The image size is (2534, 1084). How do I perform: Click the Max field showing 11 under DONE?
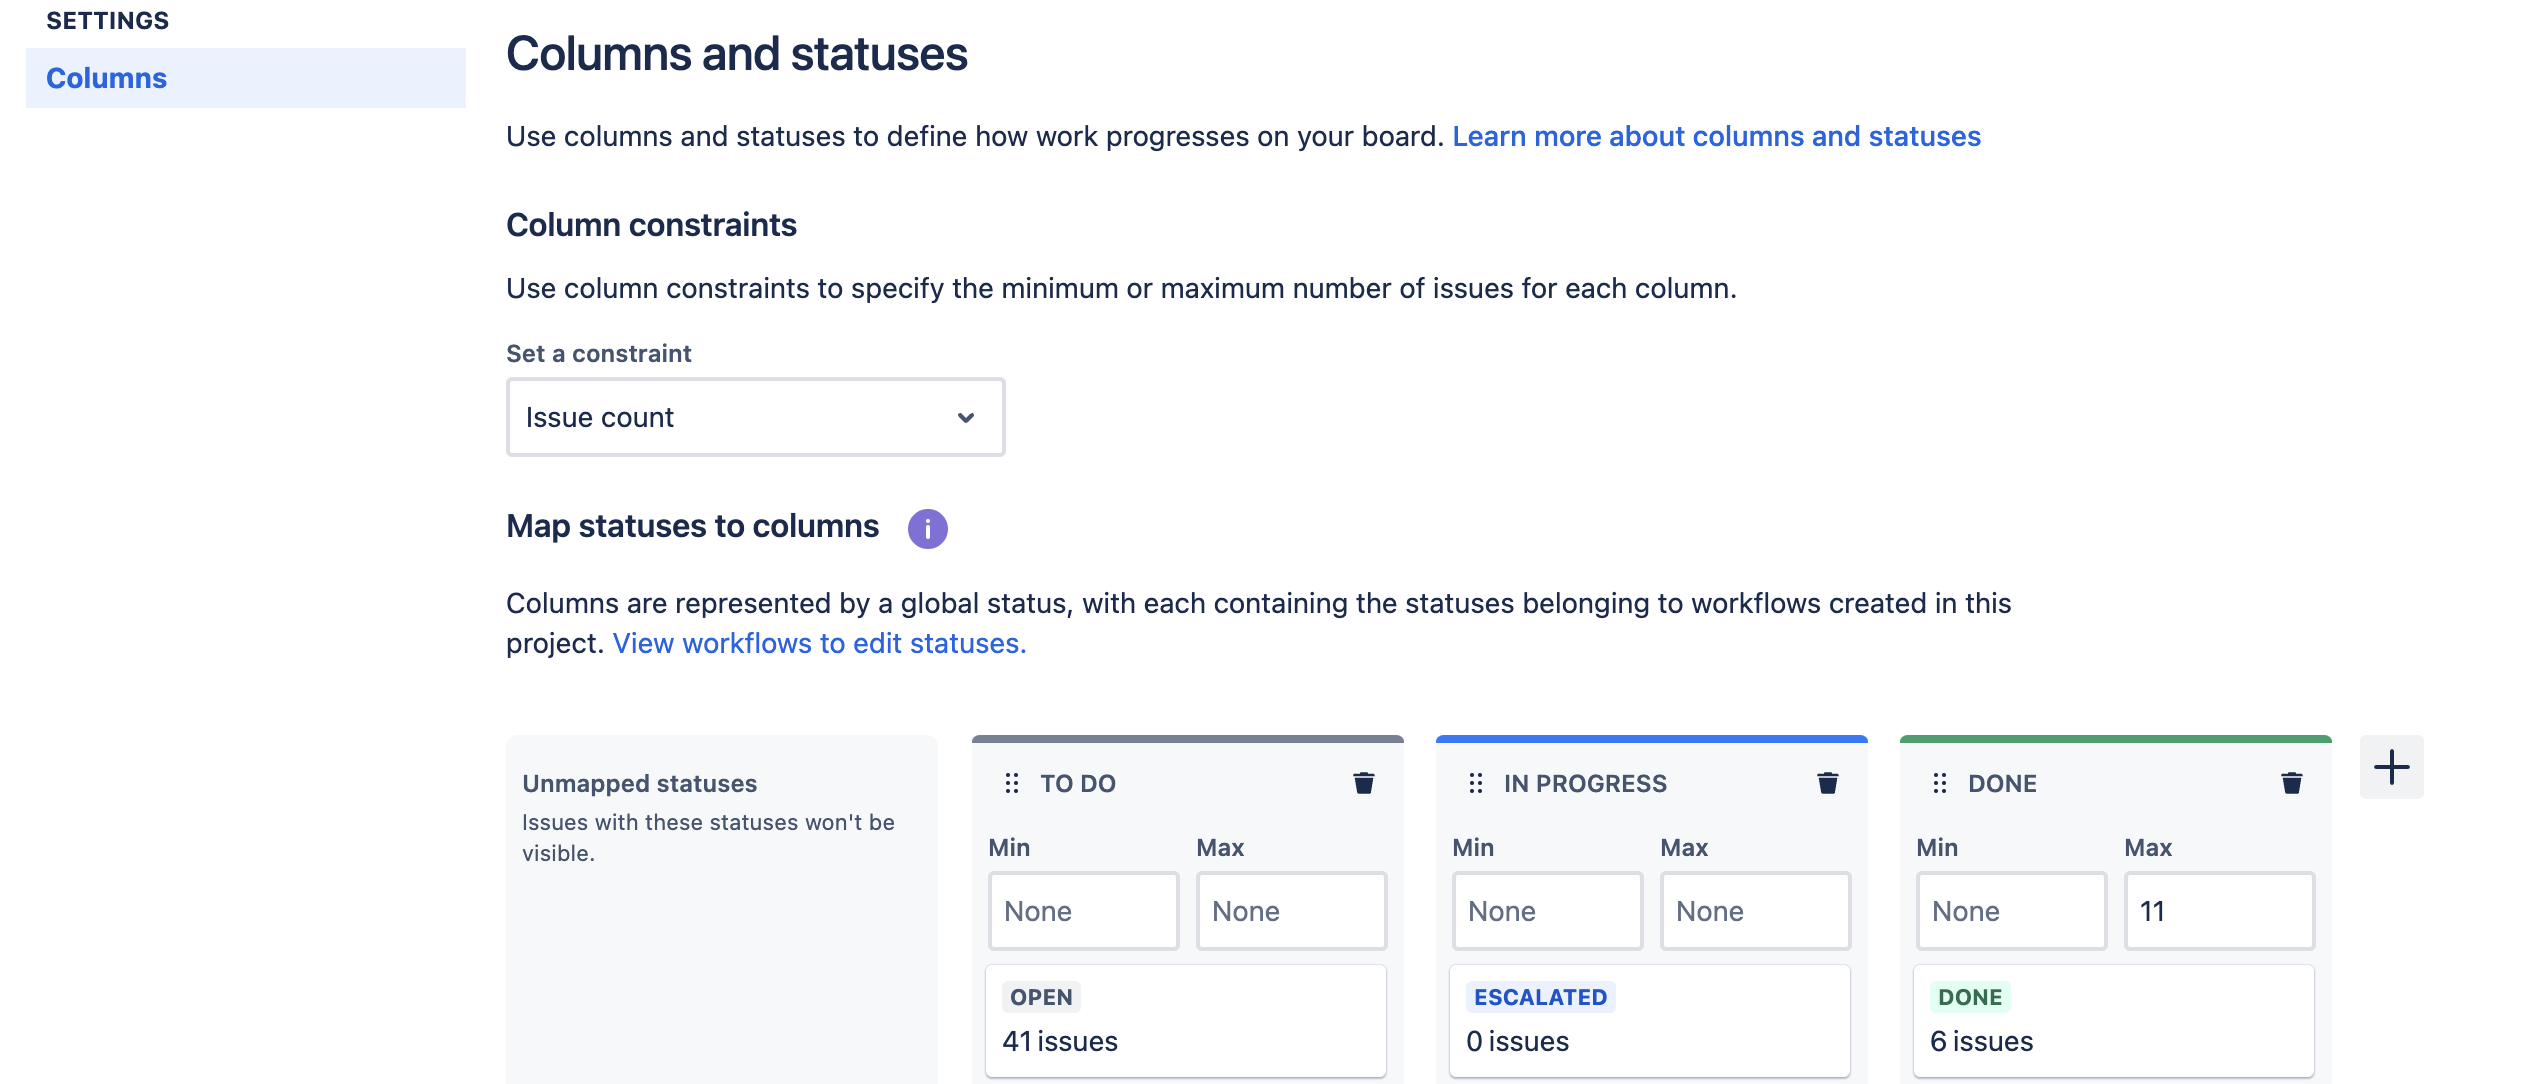point(2218,911)
